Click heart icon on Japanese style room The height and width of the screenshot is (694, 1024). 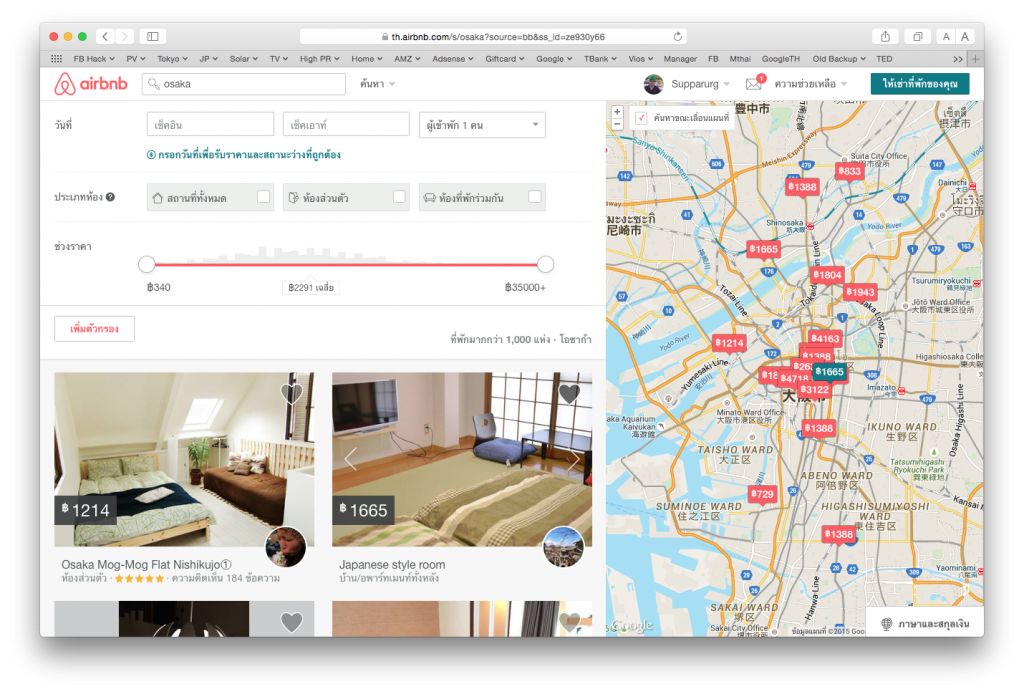569,394
